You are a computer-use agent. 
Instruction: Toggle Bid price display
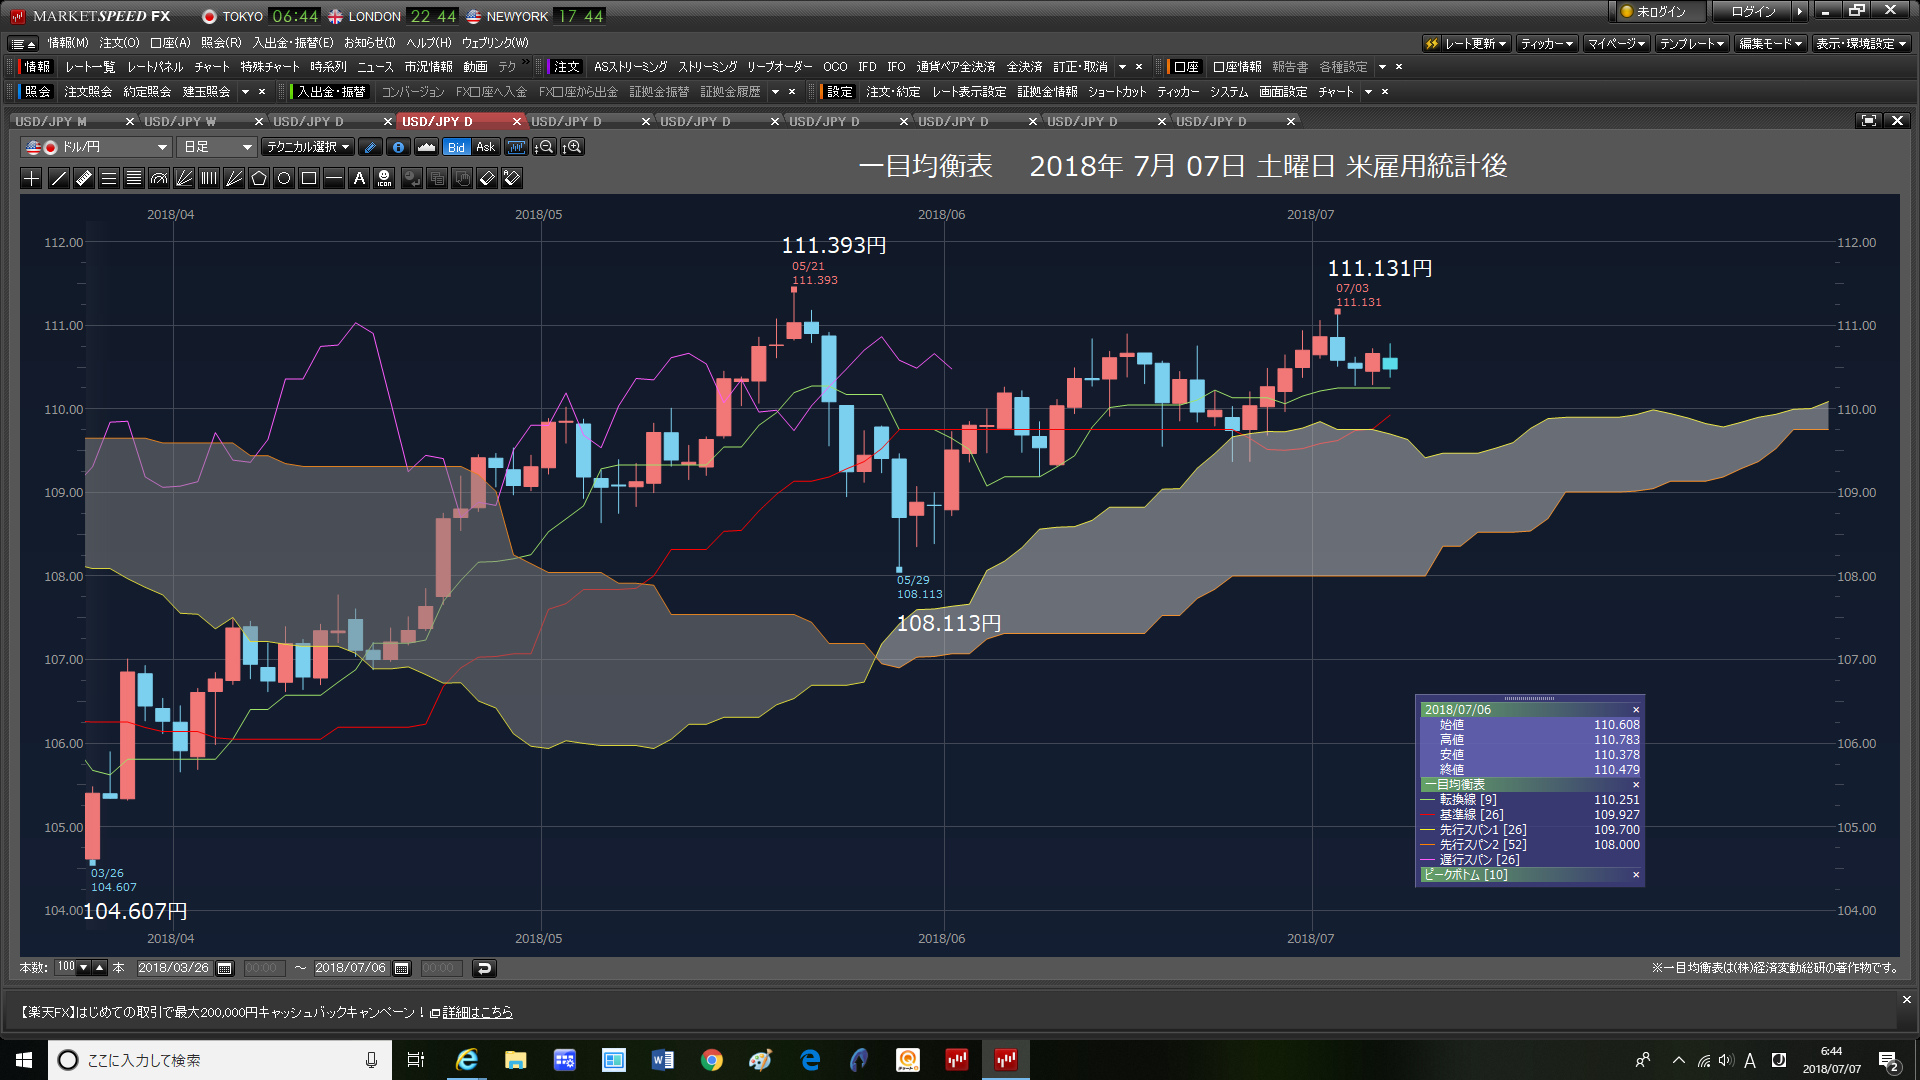(x=456, y=147)
